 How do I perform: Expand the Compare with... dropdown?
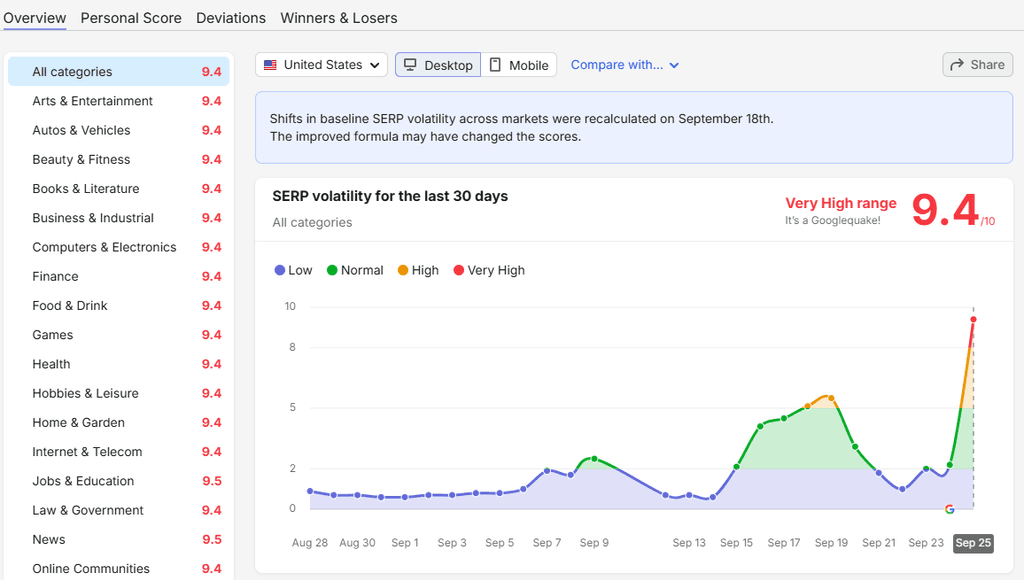pos(624,65)
